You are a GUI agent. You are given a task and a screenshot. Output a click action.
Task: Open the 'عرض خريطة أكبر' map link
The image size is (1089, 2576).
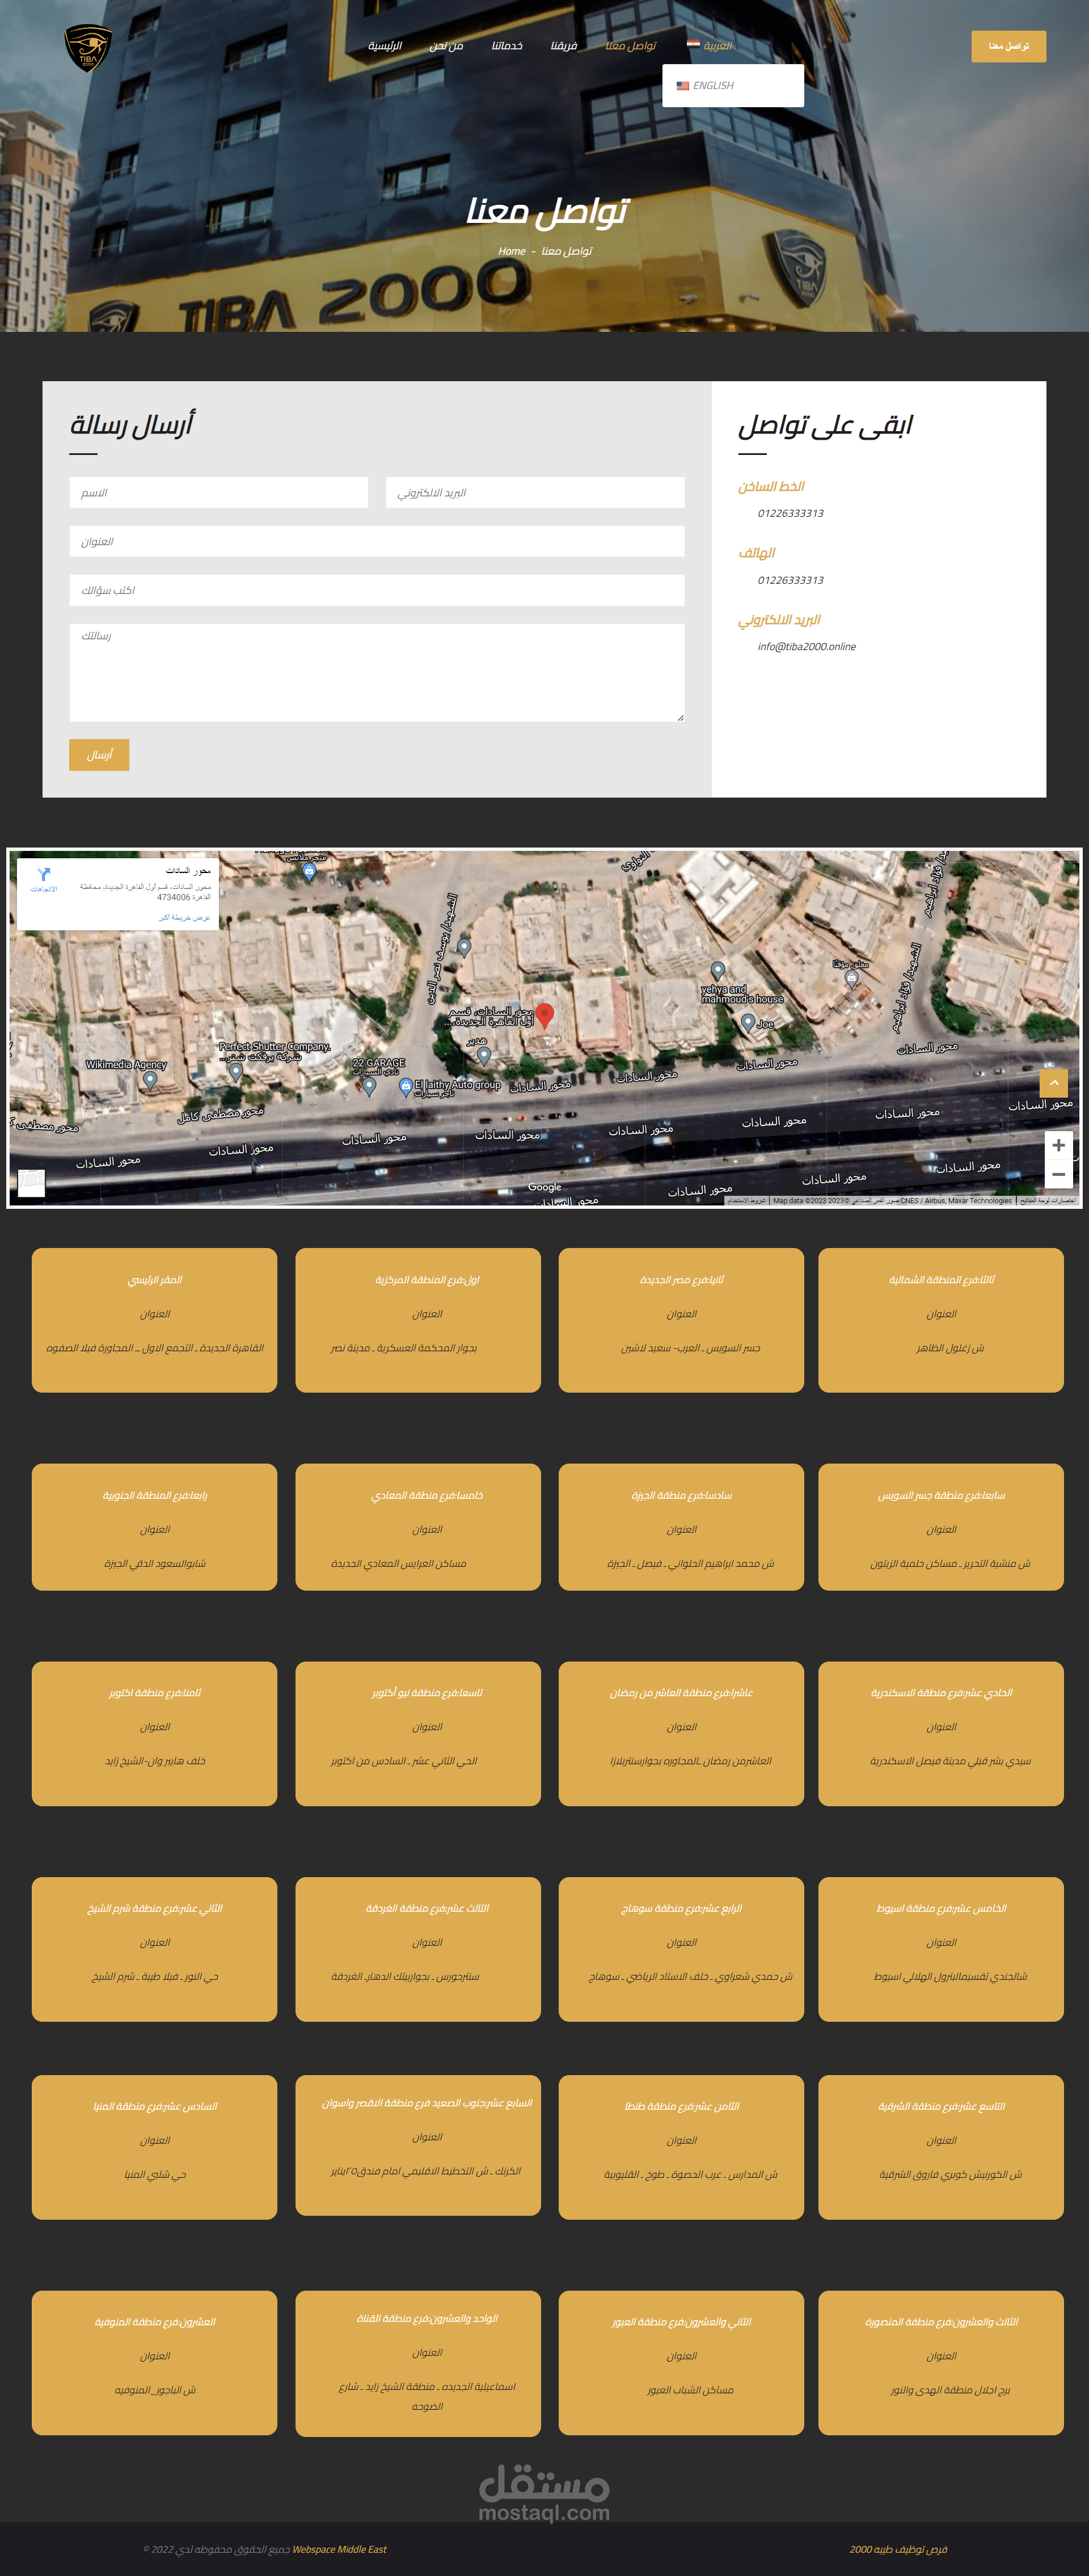click(184, 917)
